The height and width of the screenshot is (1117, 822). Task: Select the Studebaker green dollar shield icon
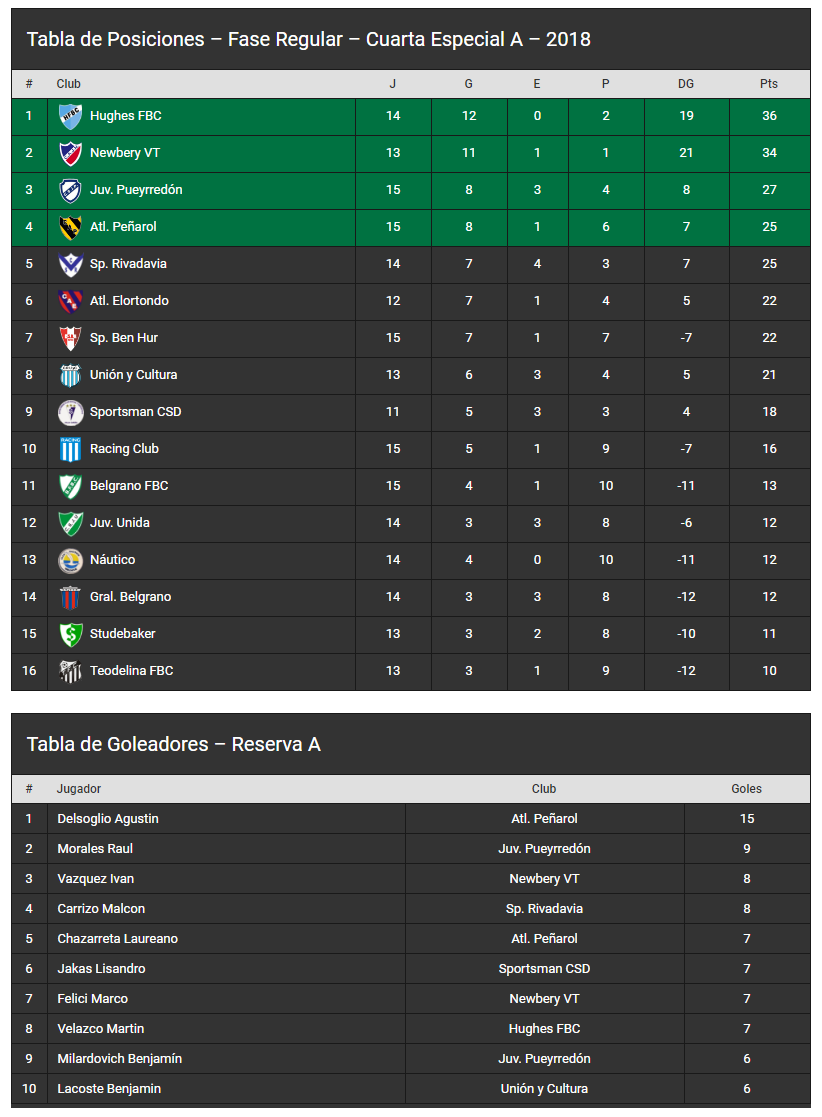tap(70, 635)
